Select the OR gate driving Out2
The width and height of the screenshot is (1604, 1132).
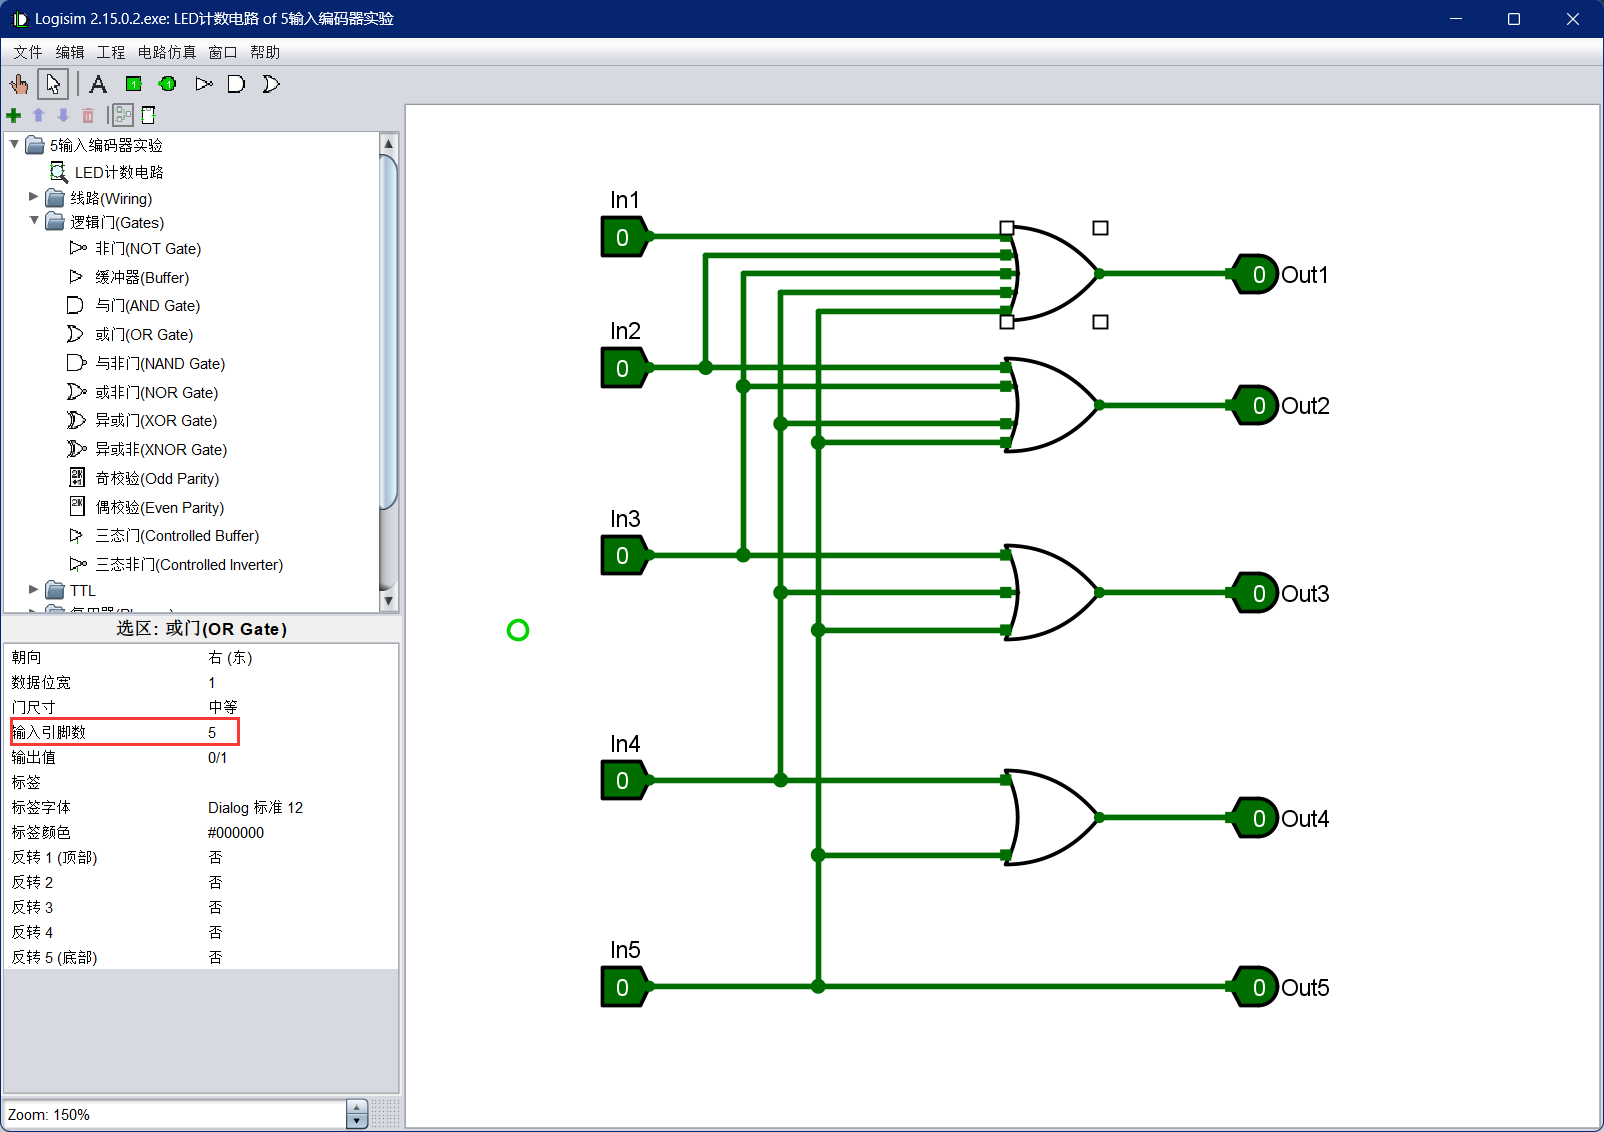[1052, 405]
